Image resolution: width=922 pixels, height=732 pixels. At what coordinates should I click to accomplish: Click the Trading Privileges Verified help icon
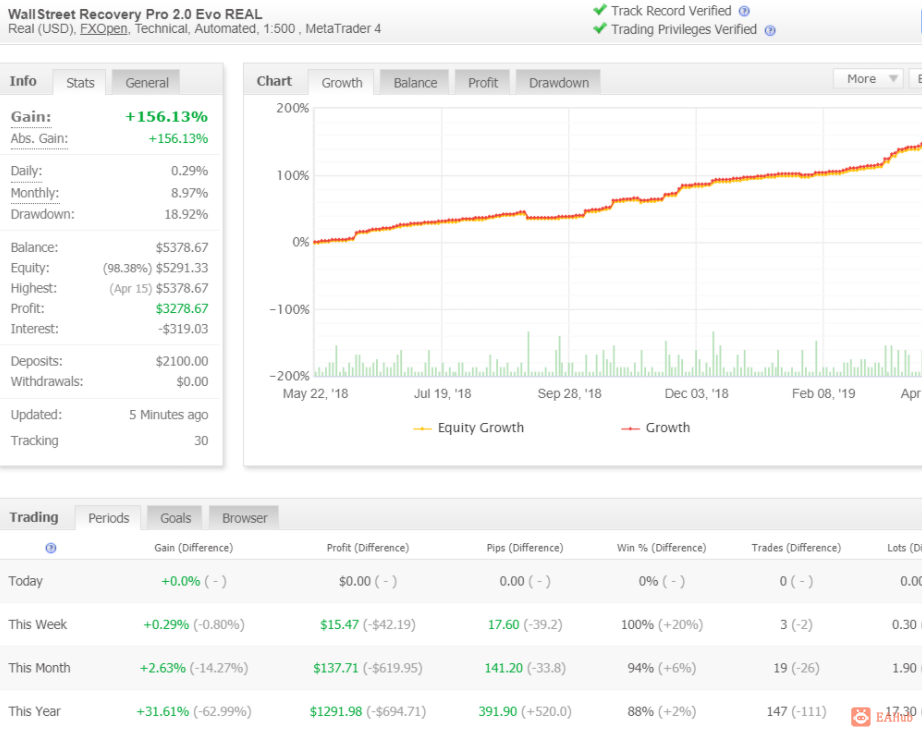click(770, 31)
